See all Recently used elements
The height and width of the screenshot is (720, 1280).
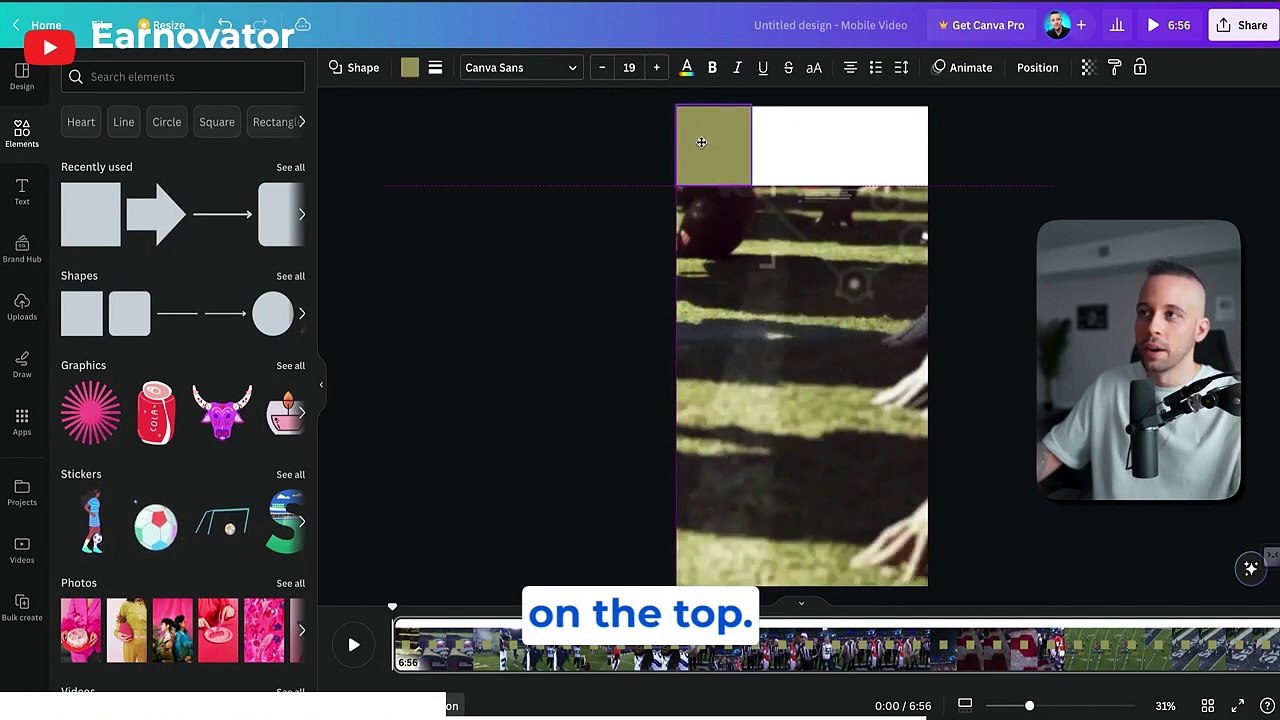[x=291, y=167]
